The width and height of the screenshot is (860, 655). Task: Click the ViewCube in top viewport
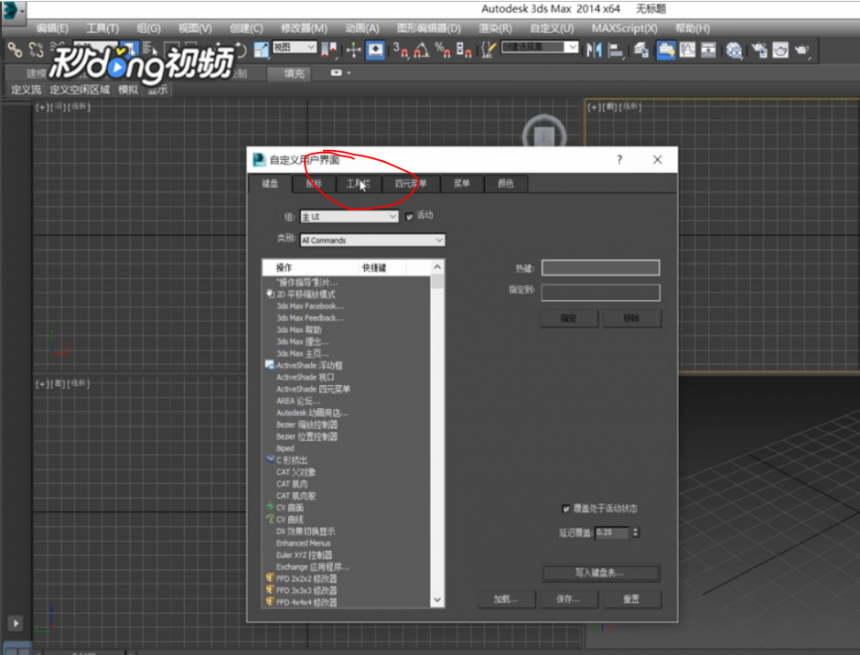tap(544, 133)
